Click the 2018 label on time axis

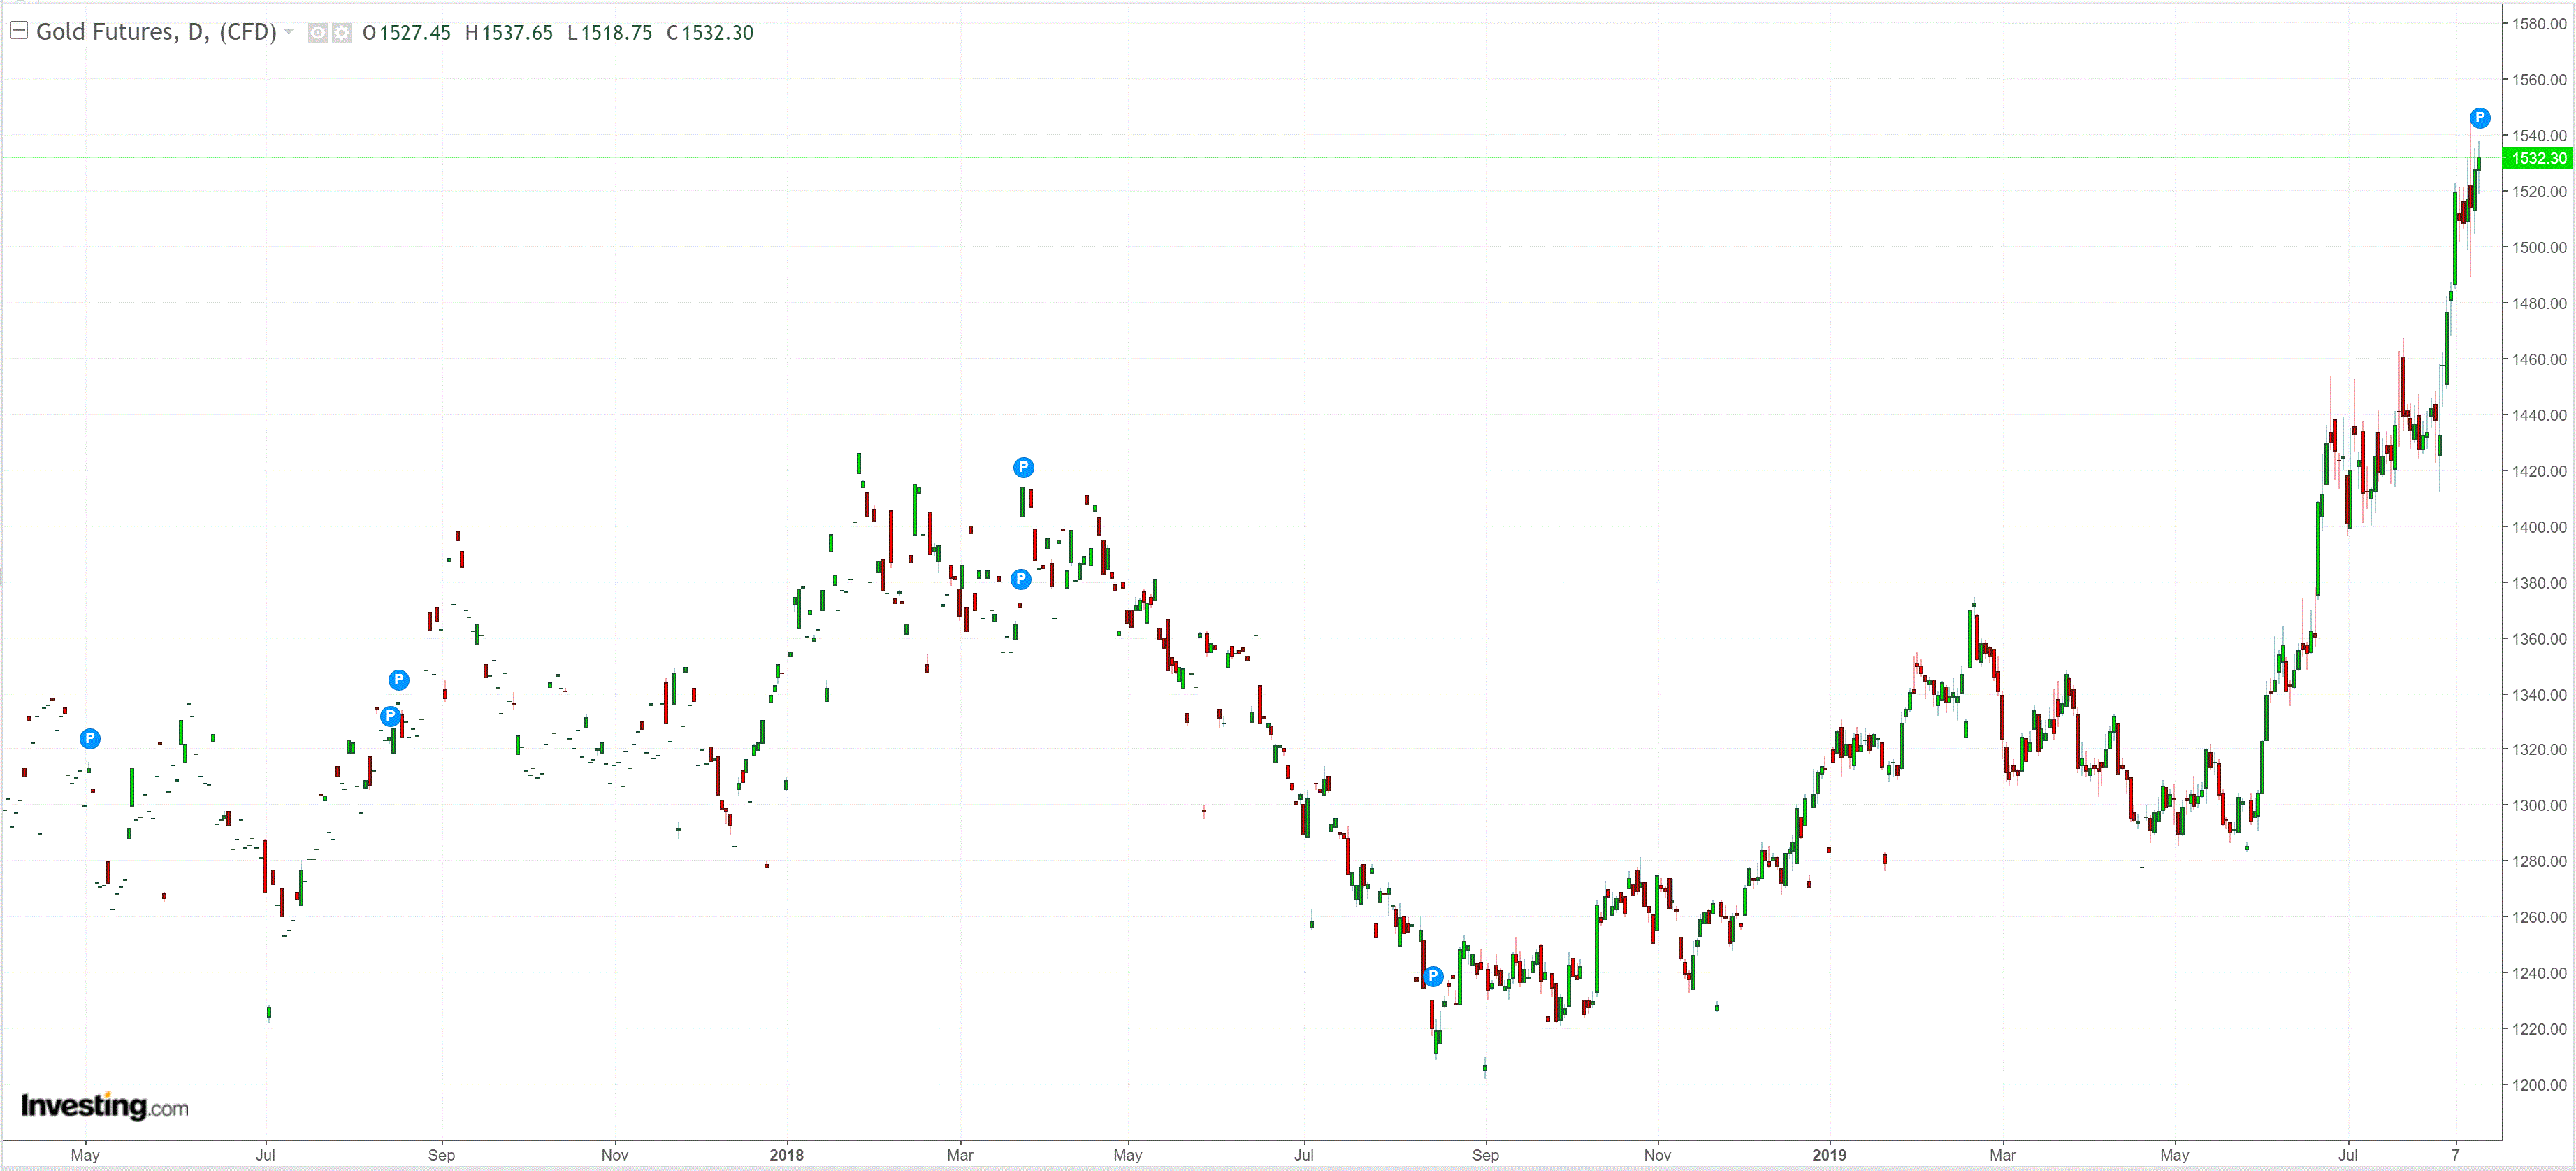(786, 1155)
